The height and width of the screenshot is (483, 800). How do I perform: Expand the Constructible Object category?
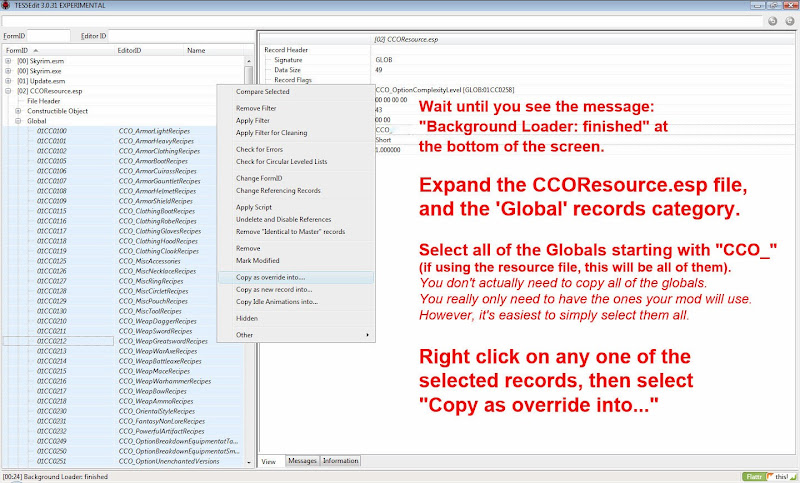click(18, 111)
